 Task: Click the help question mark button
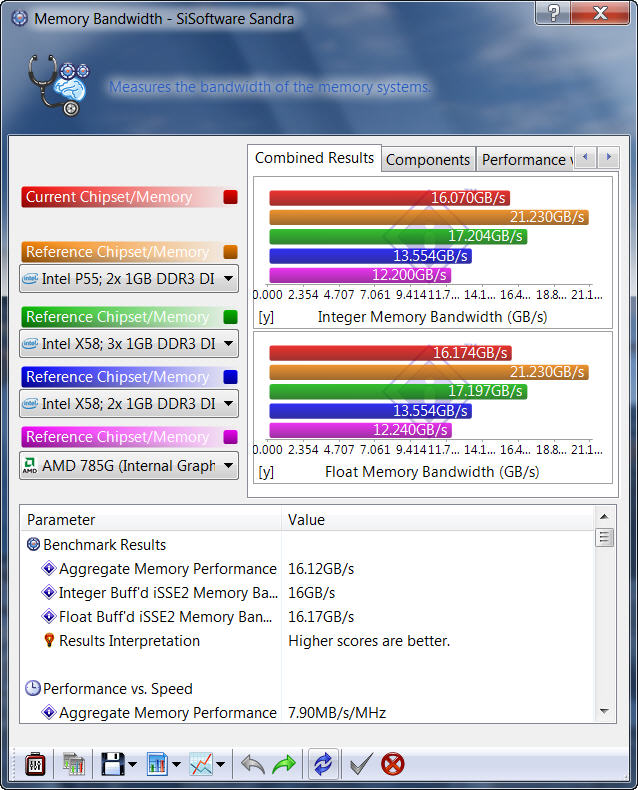point(553,13)
